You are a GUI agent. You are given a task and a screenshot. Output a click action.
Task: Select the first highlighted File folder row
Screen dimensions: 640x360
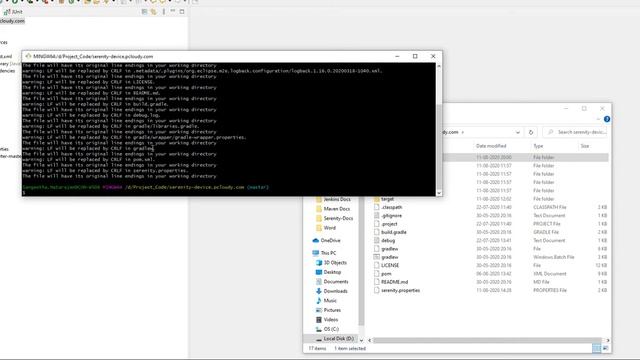[526, 157]
